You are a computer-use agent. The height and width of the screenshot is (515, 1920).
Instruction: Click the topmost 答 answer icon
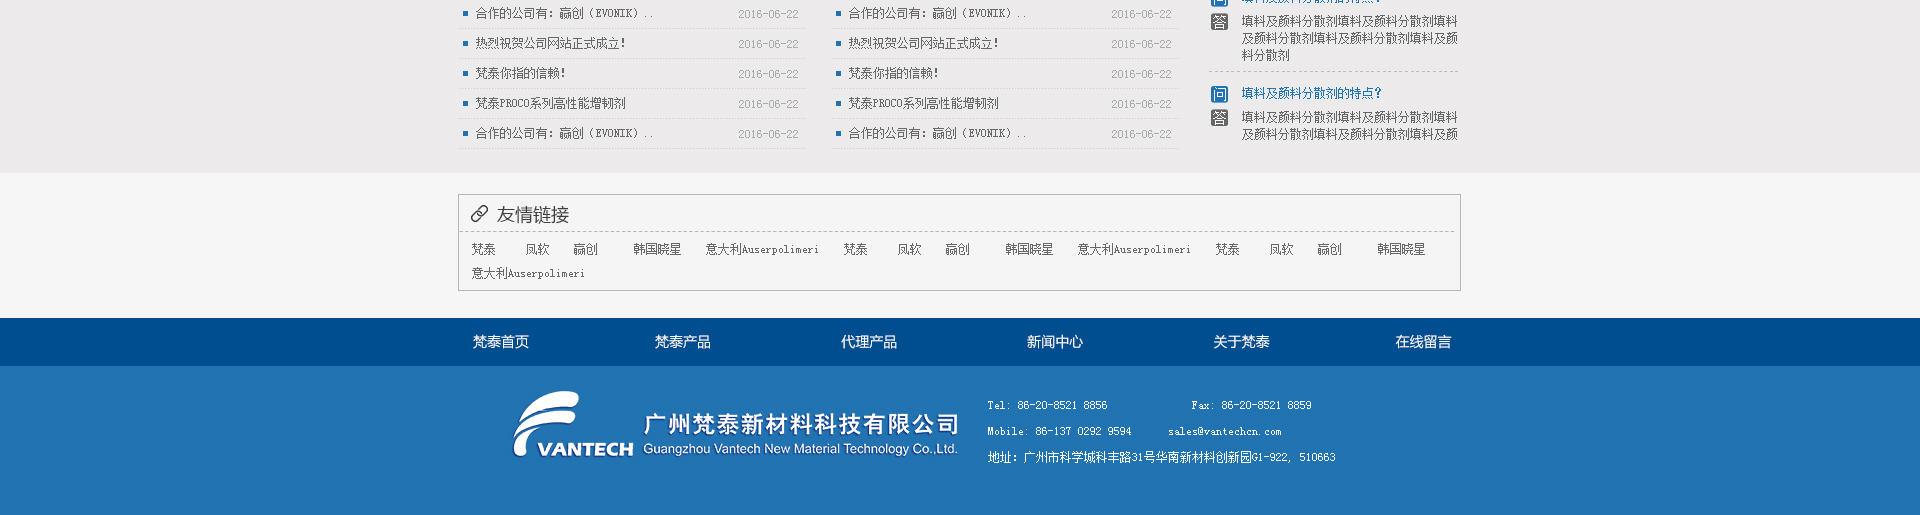[x=1219, y=22]
